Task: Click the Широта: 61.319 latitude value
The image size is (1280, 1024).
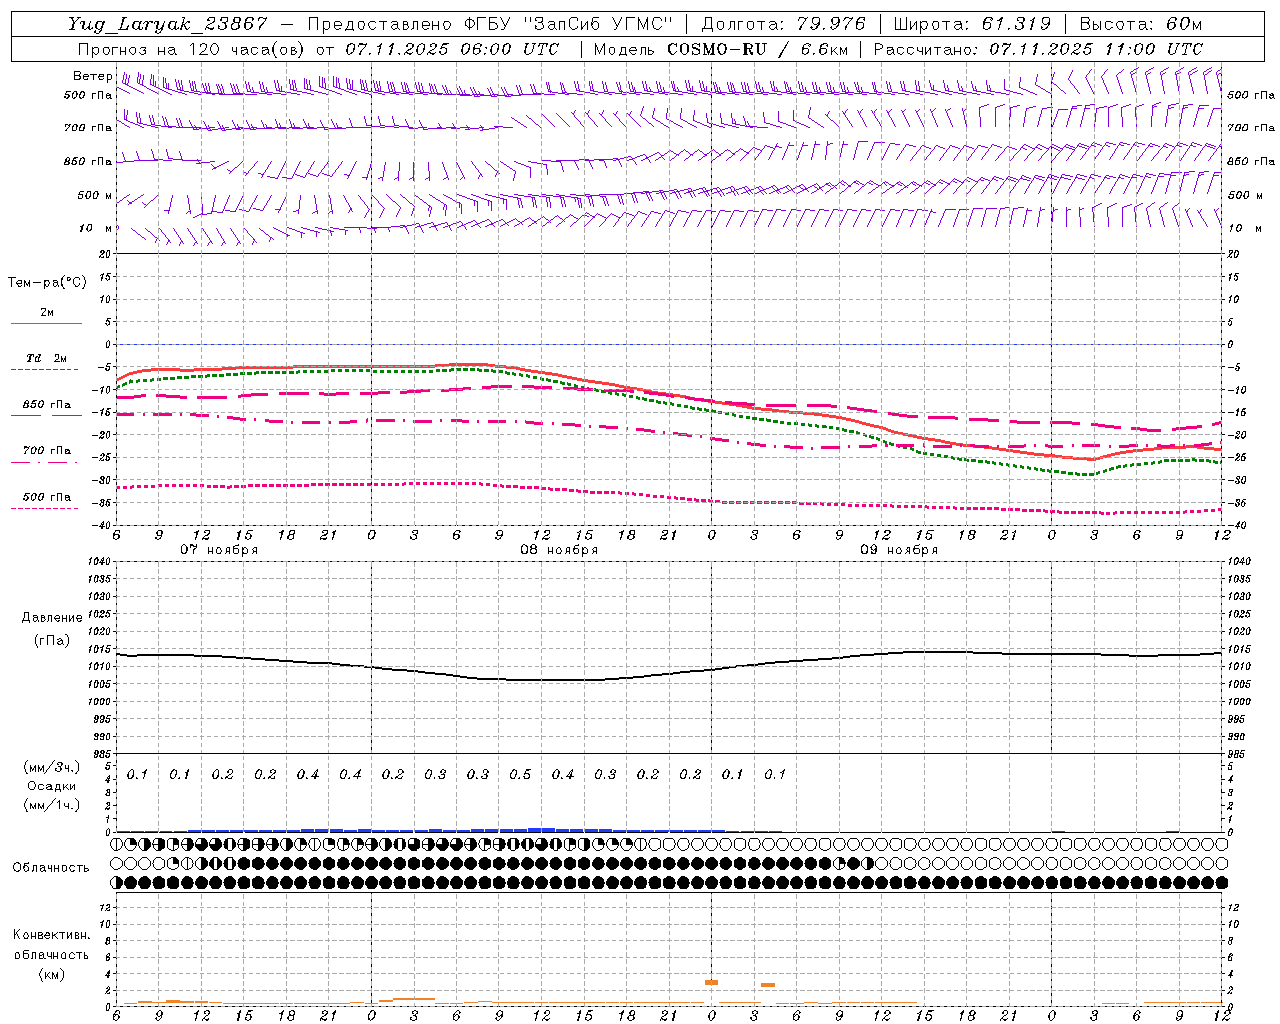Action: (972, 24)
